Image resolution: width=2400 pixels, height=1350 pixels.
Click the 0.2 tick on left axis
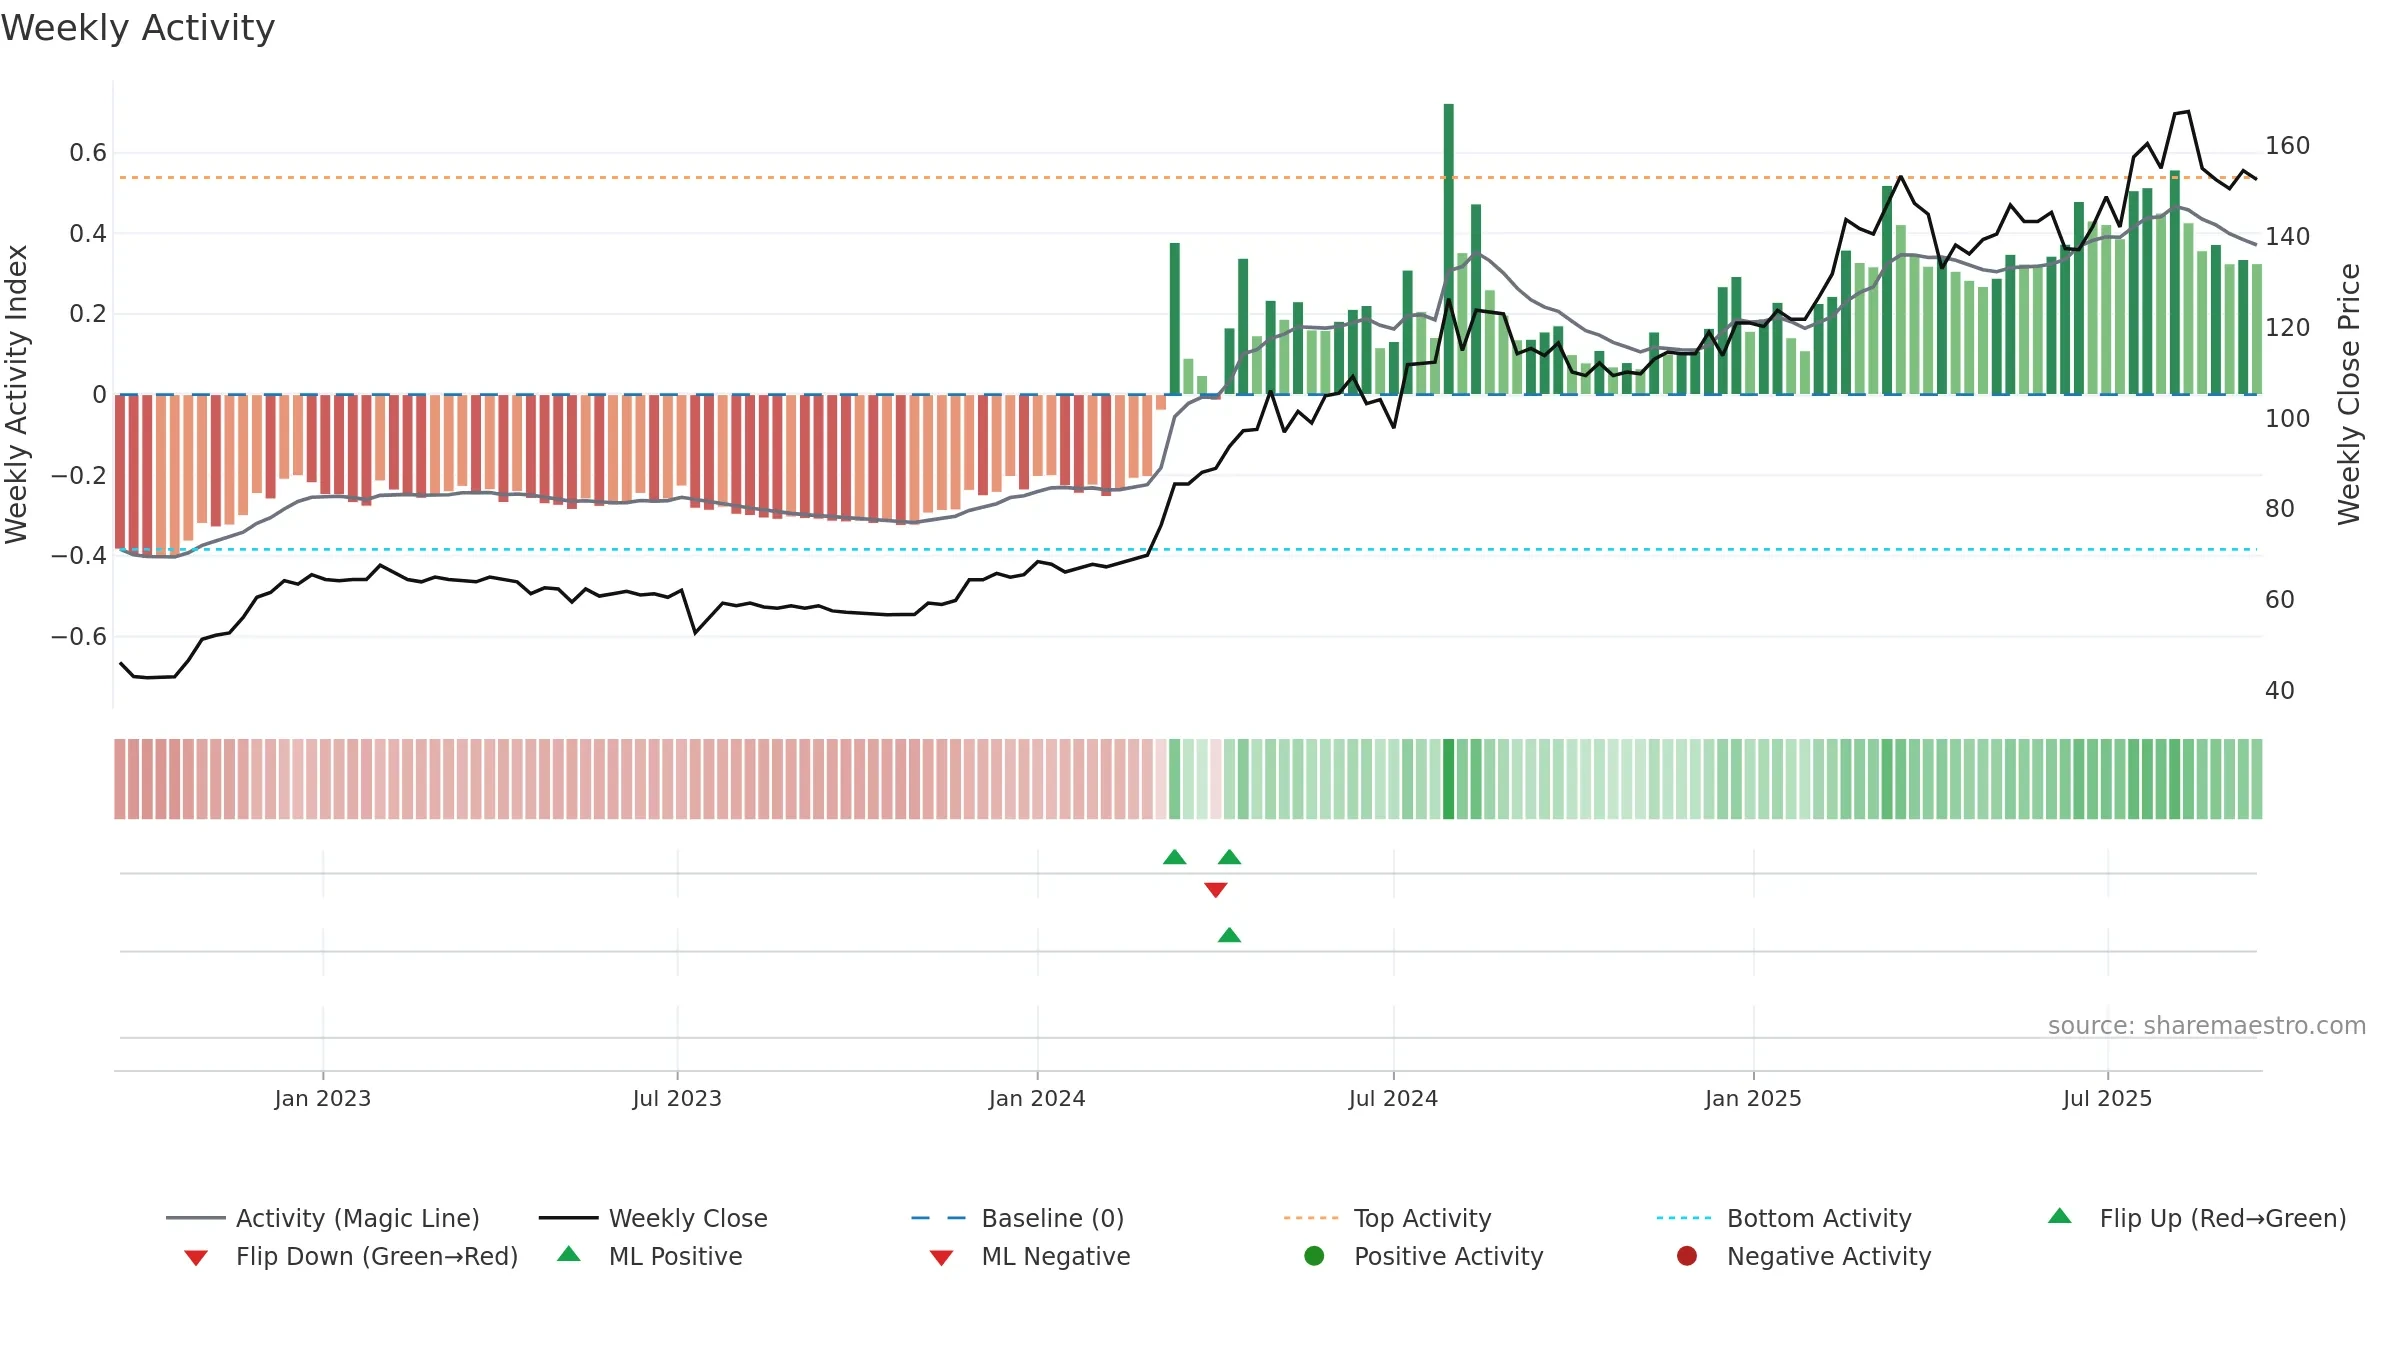click(88, 314)
